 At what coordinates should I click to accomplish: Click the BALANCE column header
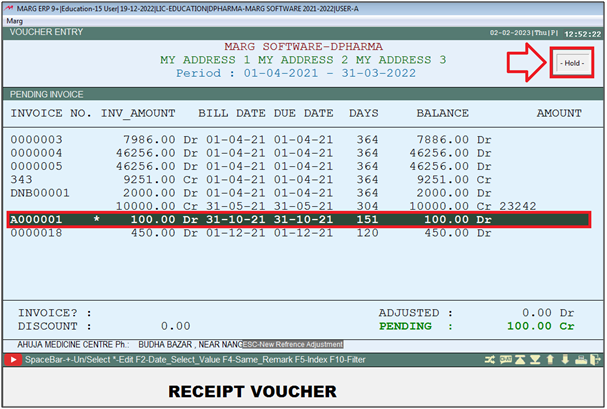[442, 113]
